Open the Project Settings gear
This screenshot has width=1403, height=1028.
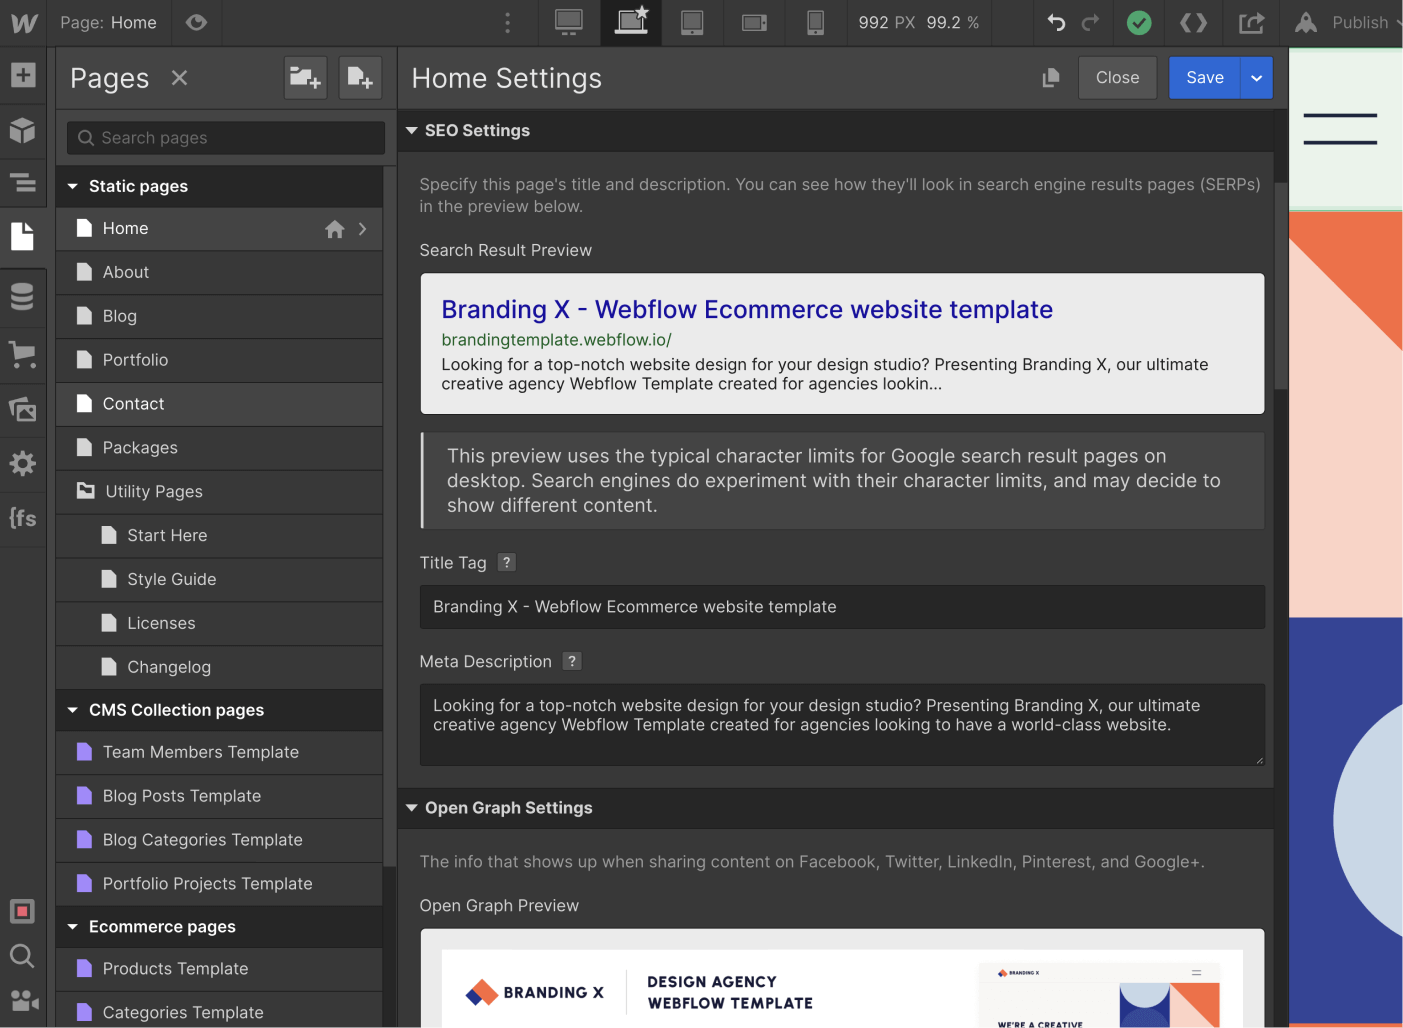pyautogui.click(x=23, y=463)
